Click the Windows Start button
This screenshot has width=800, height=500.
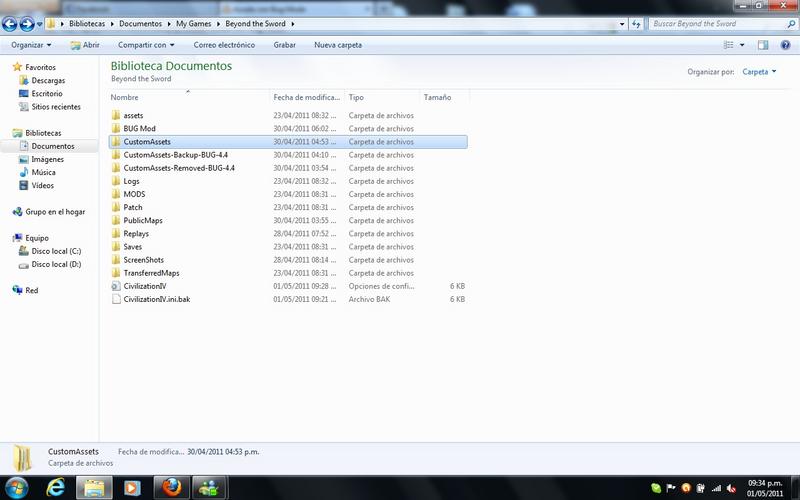[15, 488]
